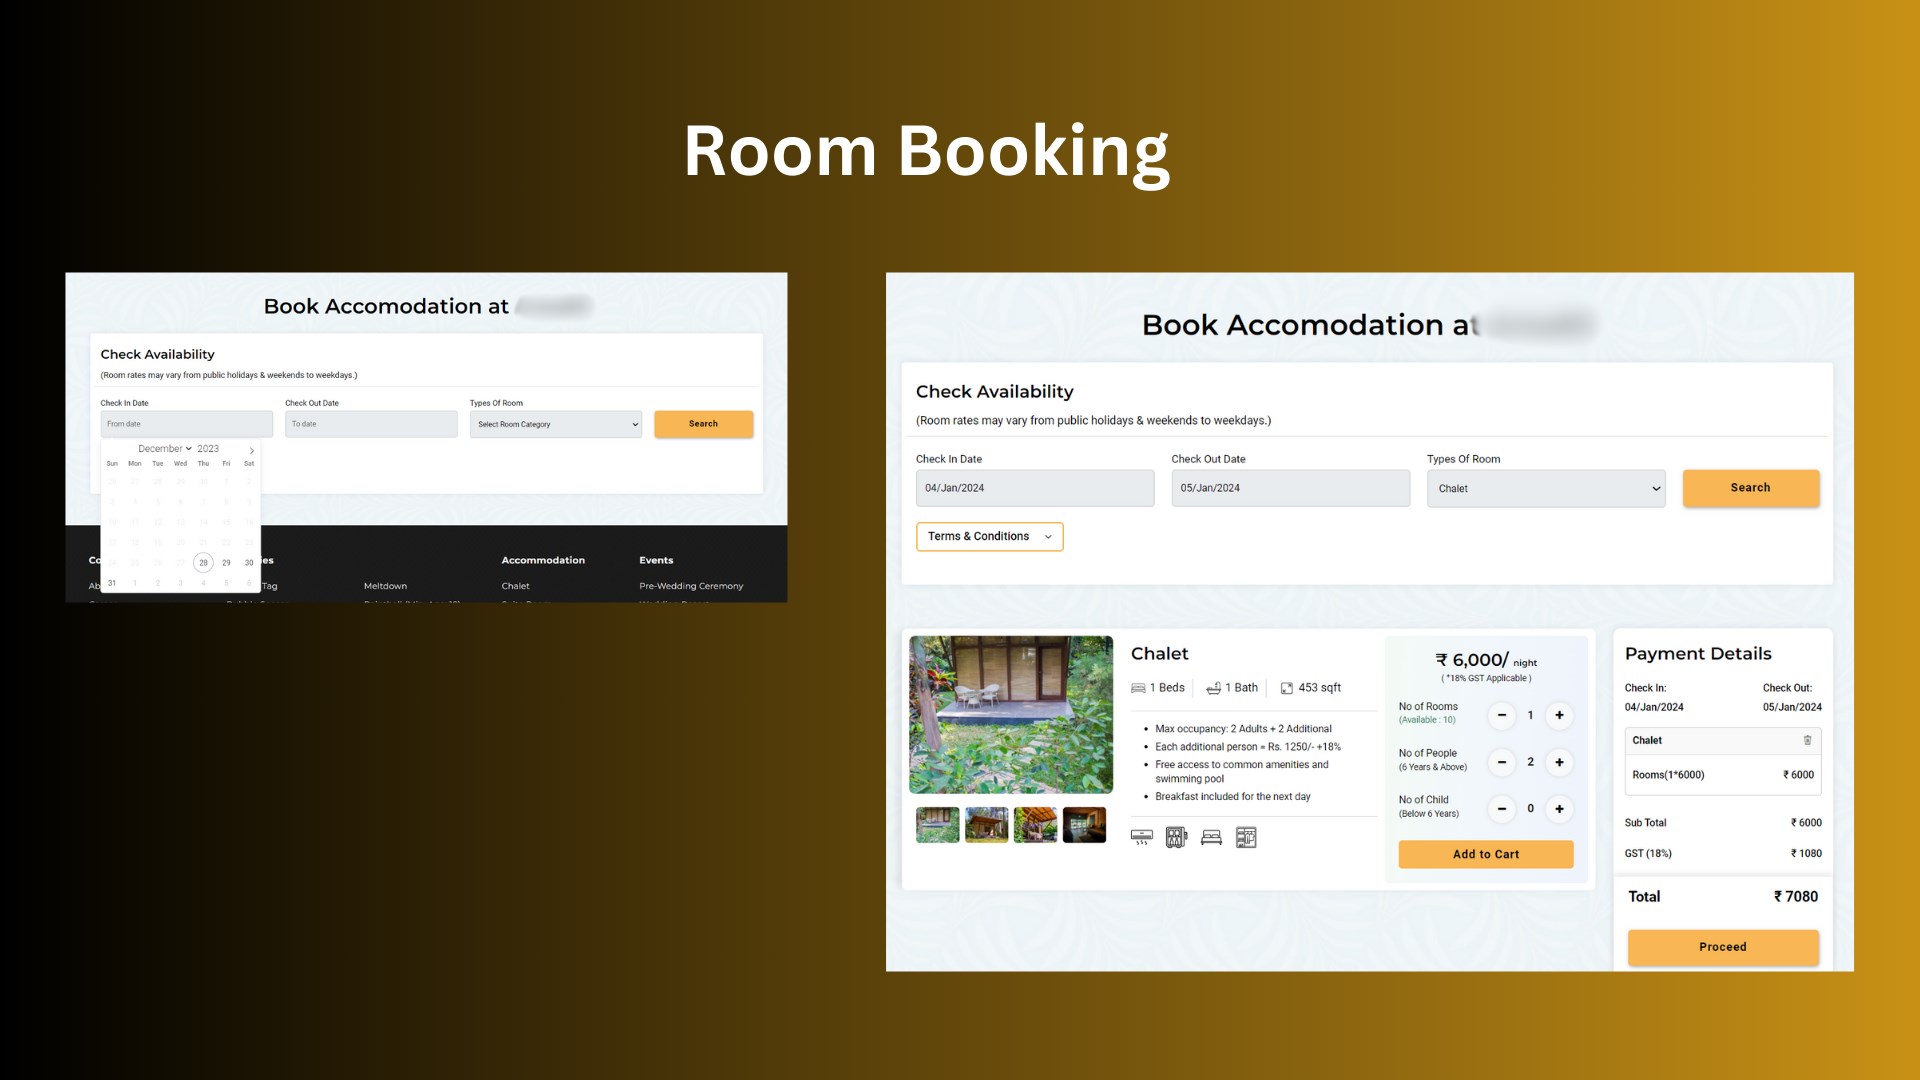This screenshot has height=1080, width=1920.
Task: Open the Check In Date calendar picker
Action: pyautogui.click(x=1035, y=488)
